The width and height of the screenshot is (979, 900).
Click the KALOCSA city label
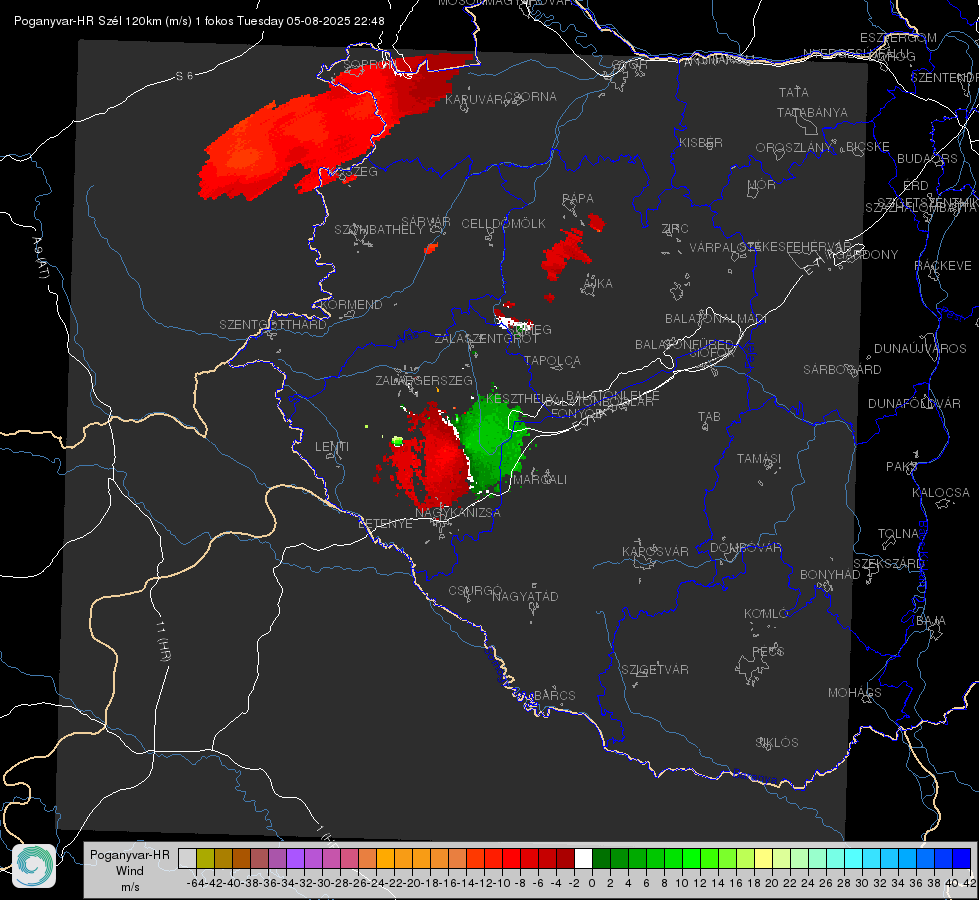[941, 492]
